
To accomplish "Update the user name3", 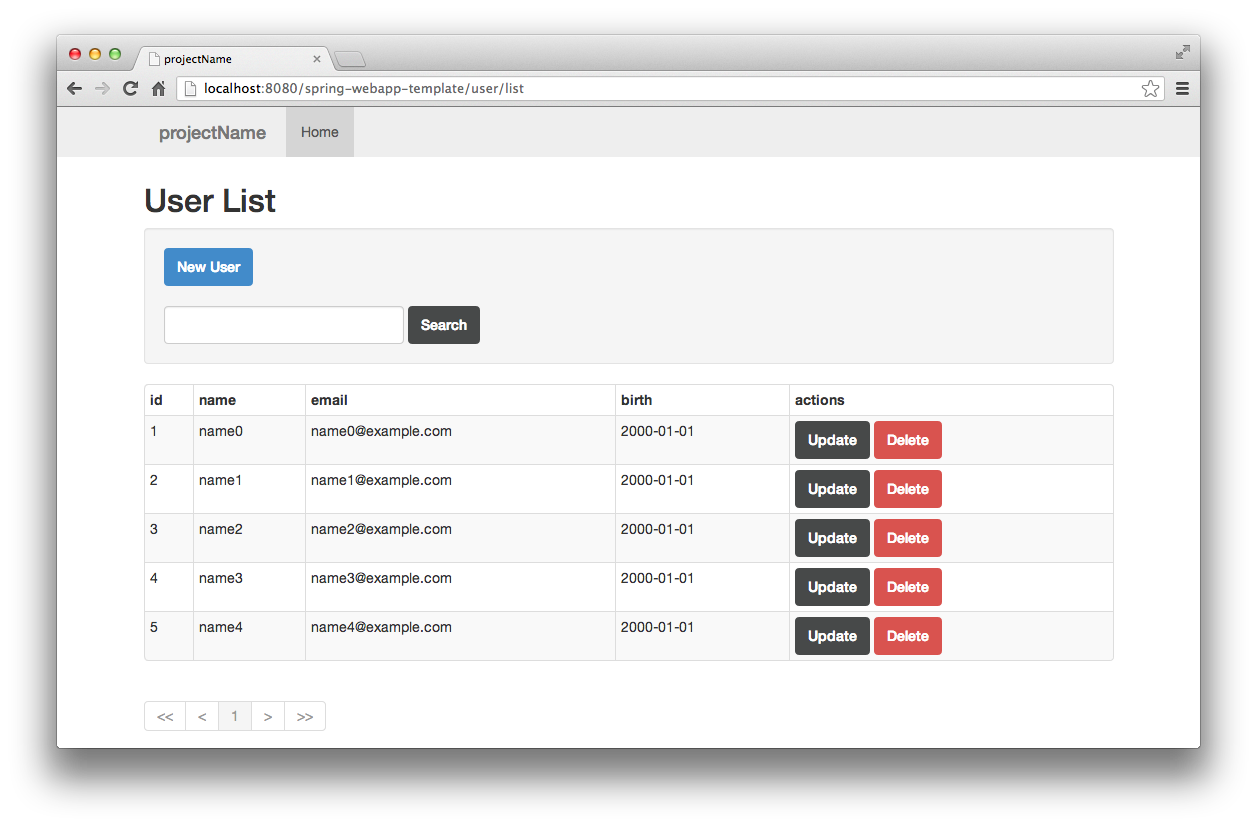I will [832, 587].
